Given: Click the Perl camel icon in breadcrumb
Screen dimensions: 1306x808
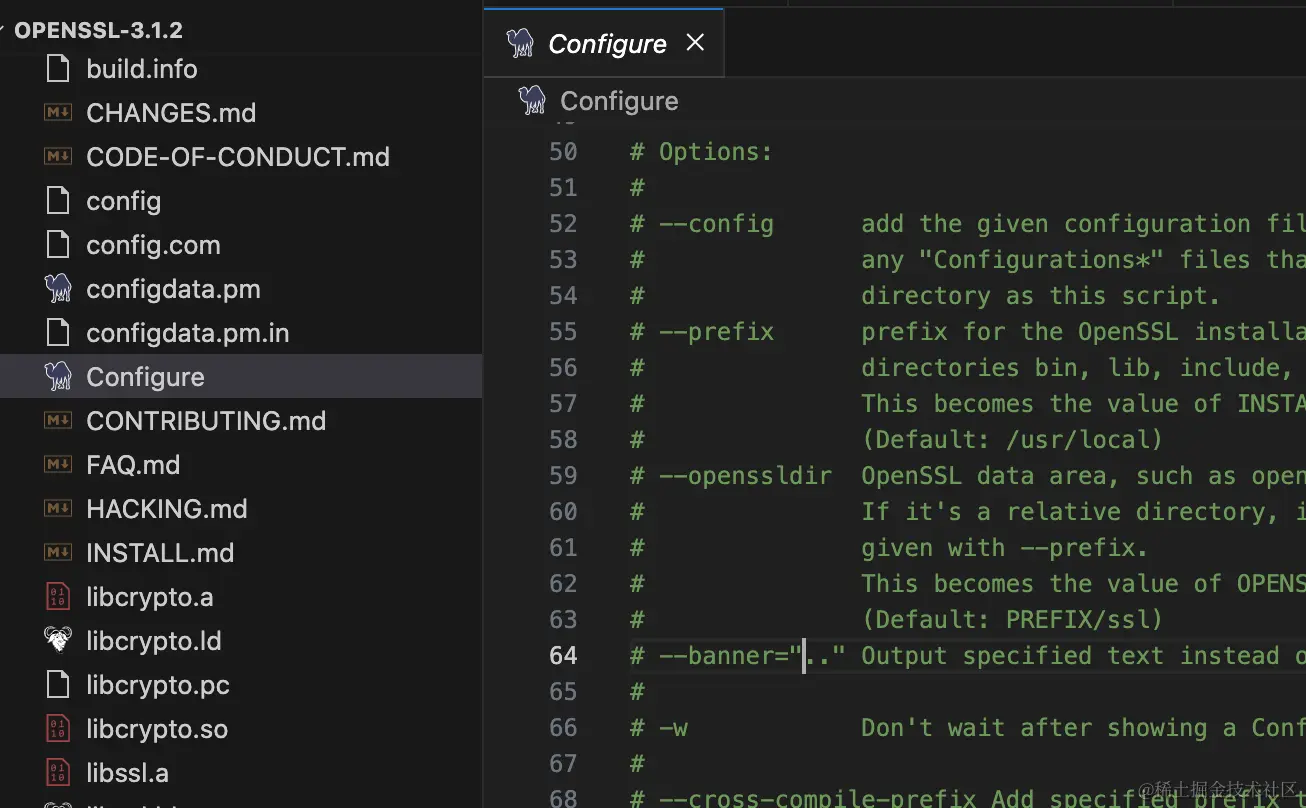Looking at the screenshot, I should [x=532, y=101].
